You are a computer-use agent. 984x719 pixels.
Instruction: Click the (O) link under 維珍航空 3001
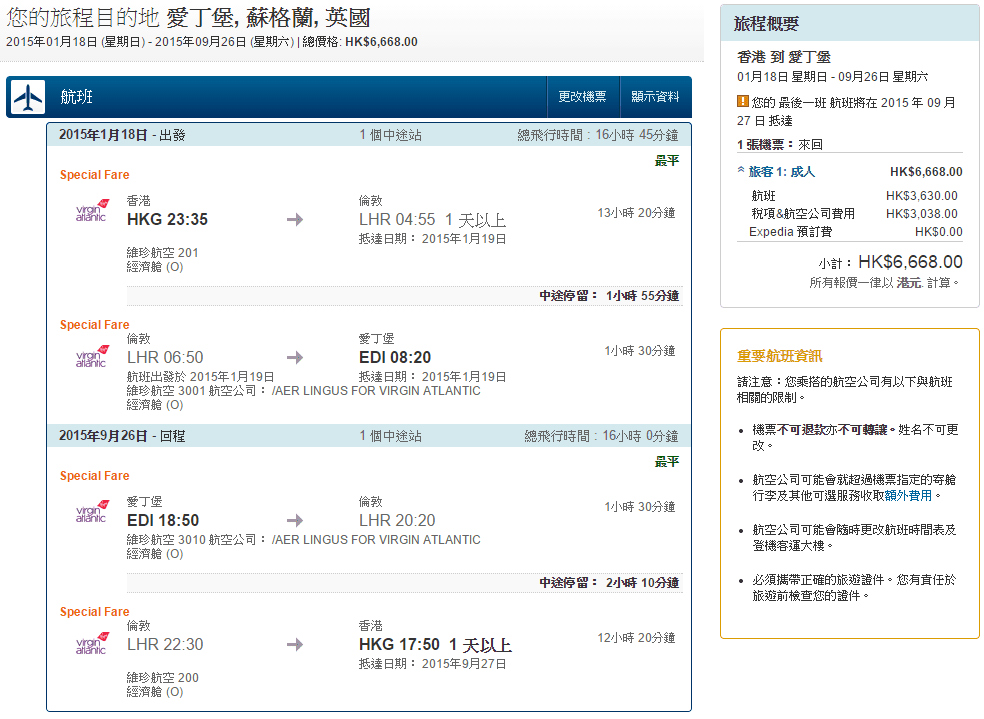coord(174,405)
